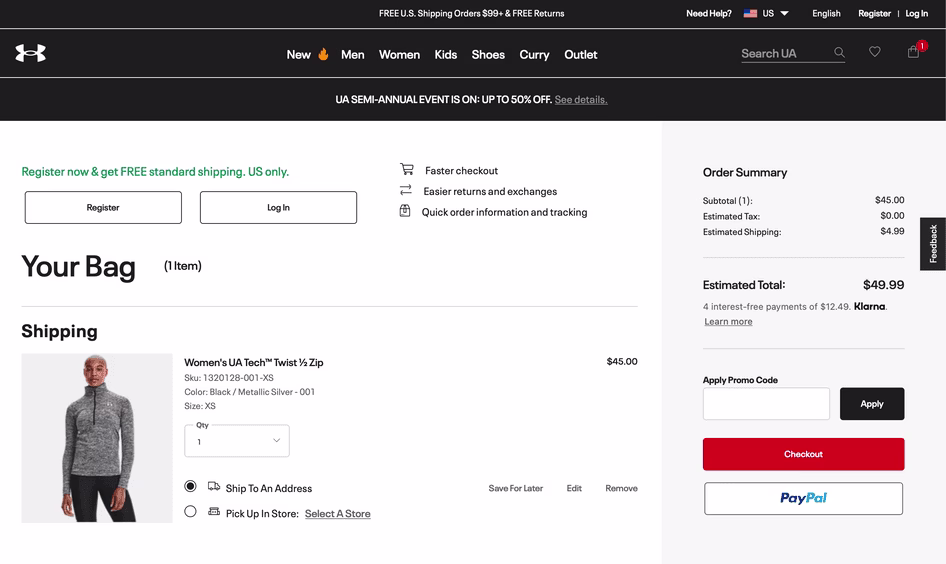
Task: Click the search magnifier icon
Action: 839,52
